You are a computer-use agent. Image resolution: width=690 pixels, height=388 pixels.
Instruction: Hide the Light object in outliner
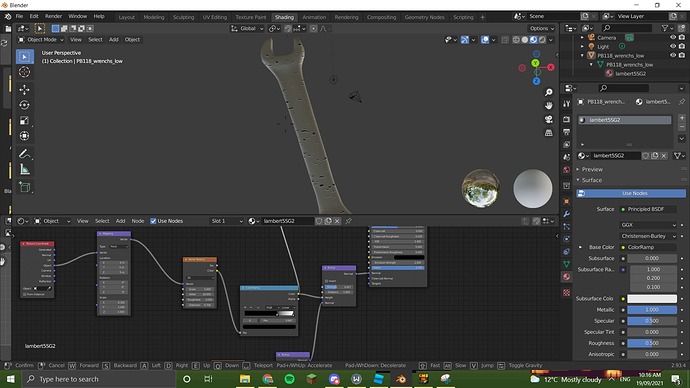point(672,46)
